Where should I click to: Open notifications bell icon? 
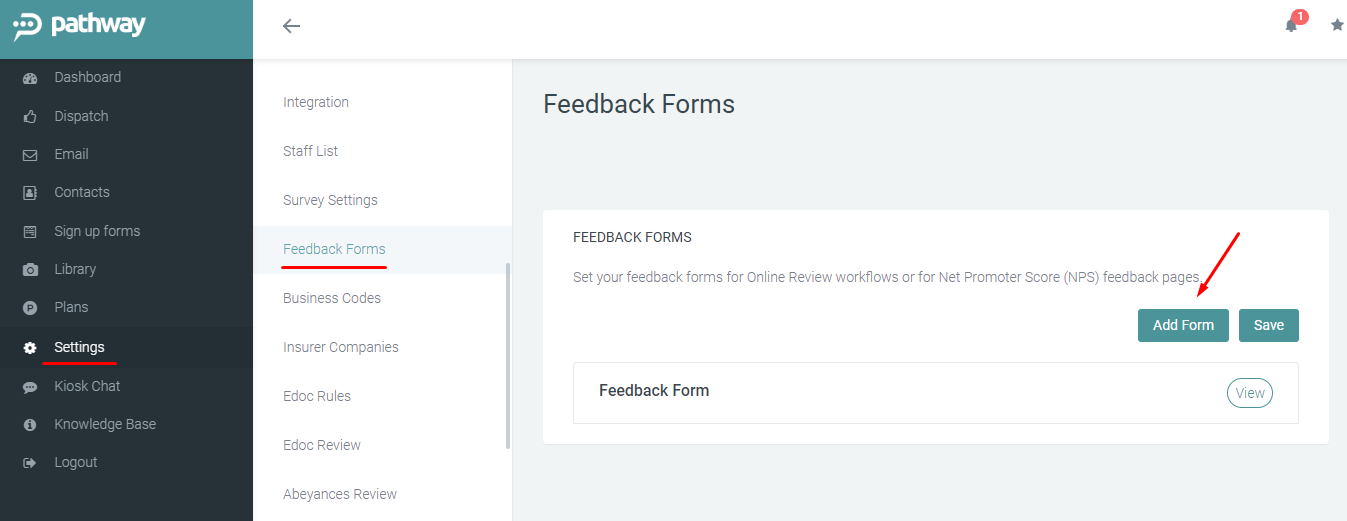1291,26
